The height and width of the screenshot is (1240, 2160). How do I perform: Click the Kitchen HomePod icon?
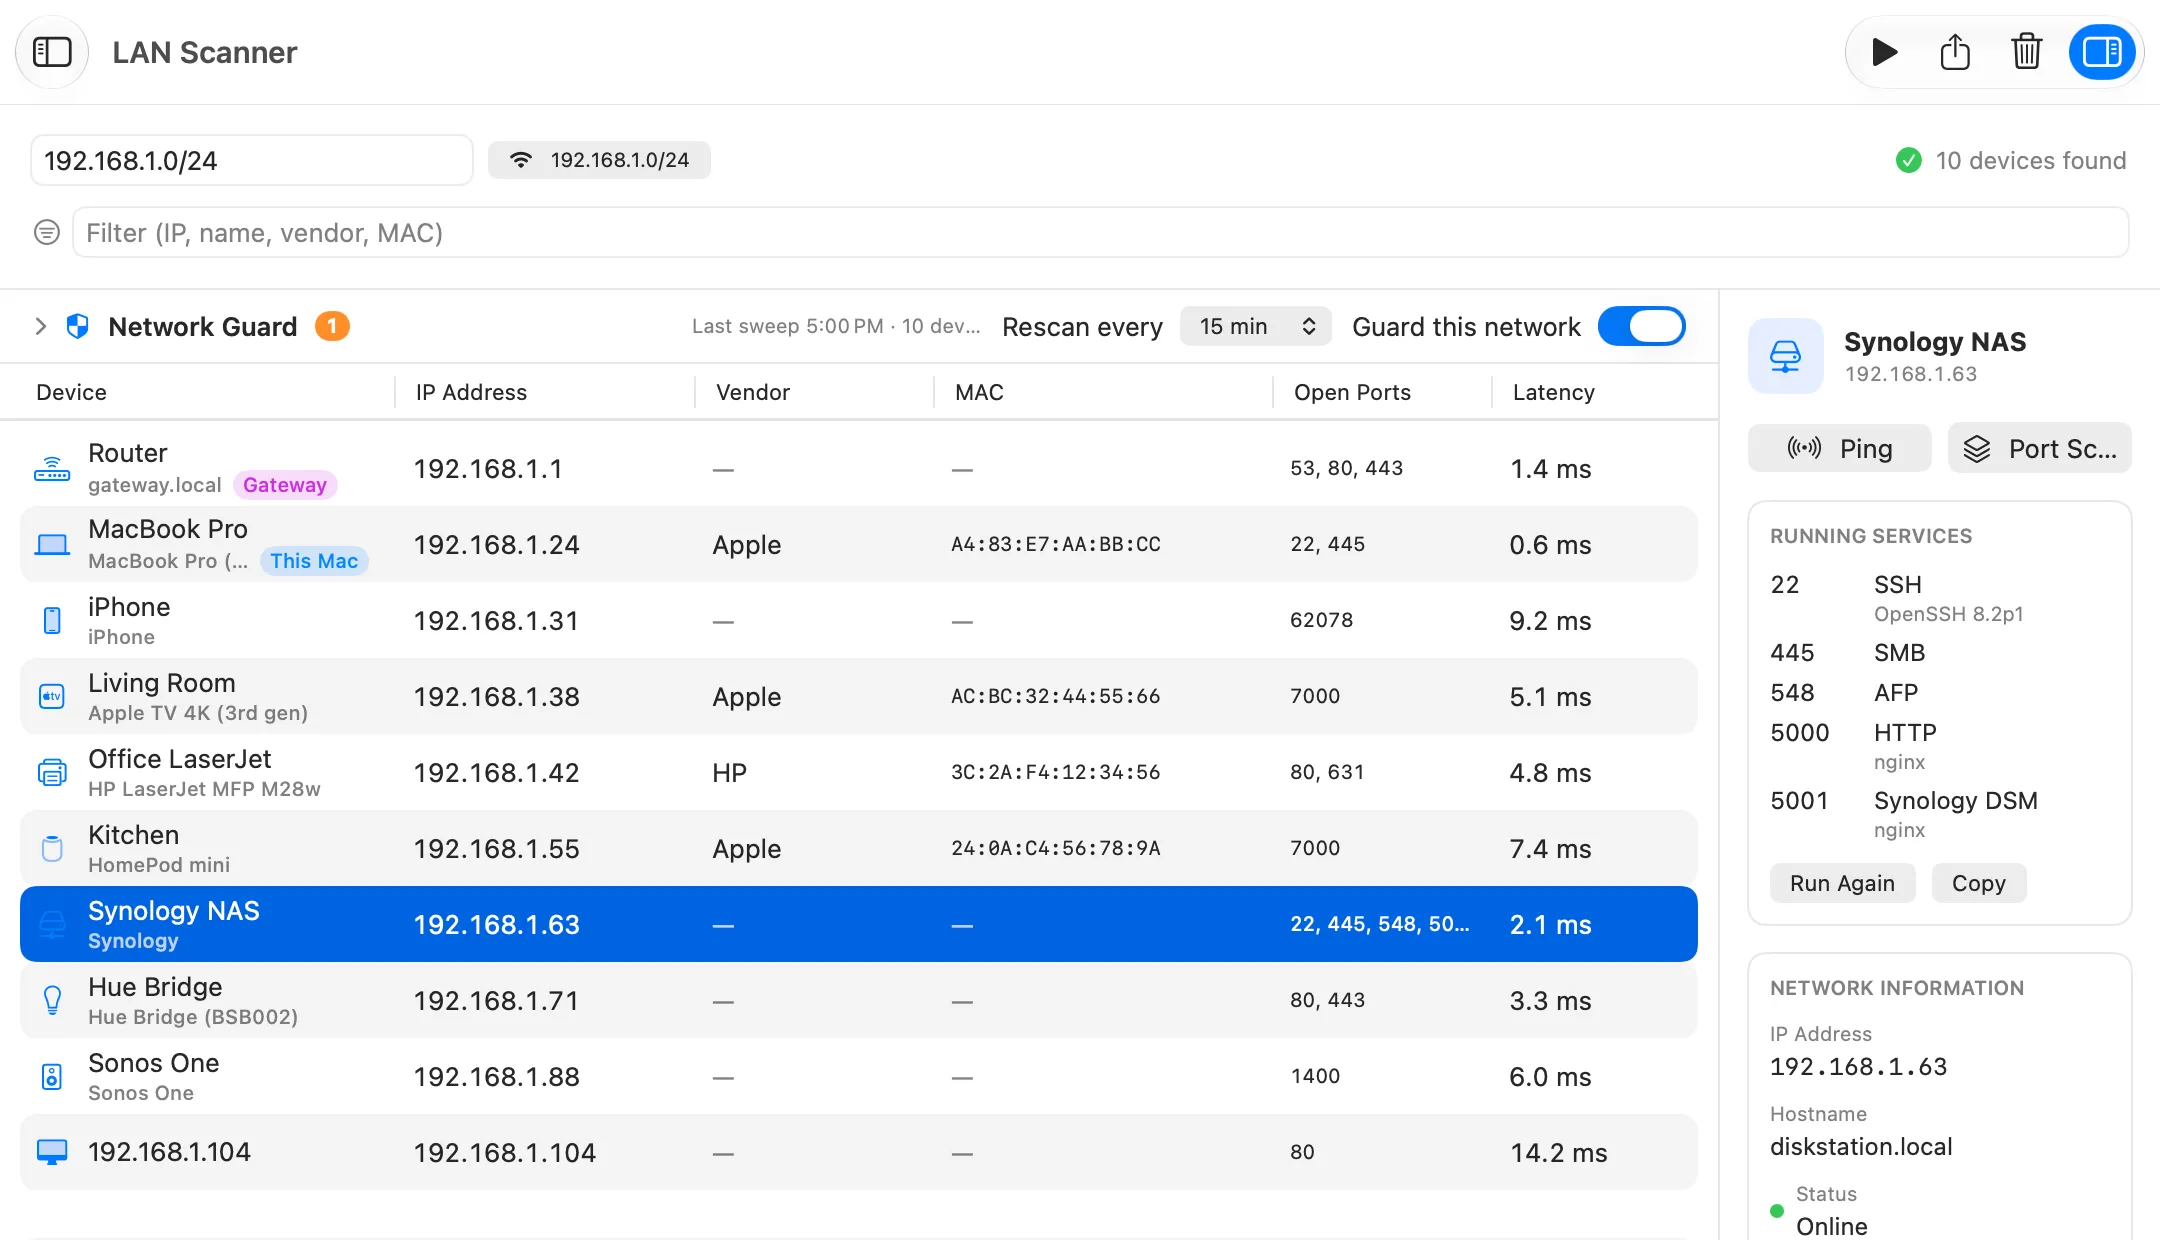point(52,849)
